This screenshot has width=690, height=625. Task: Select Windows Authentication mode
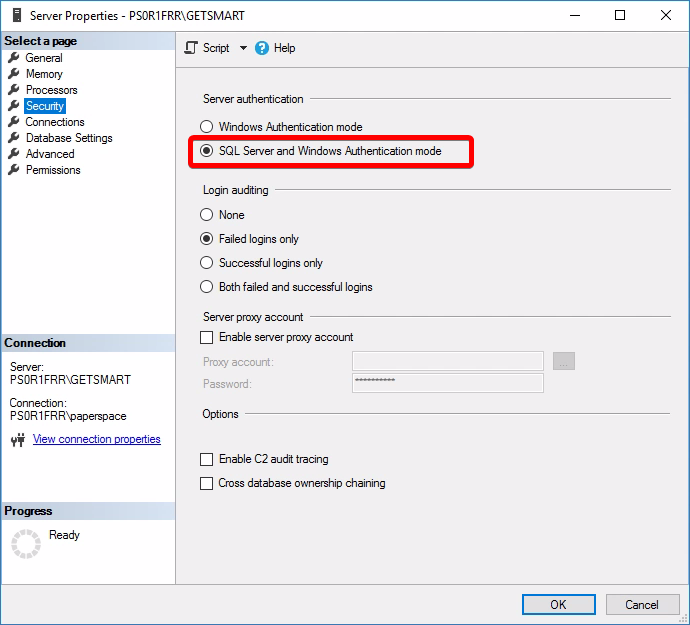[x=207, y=127]
